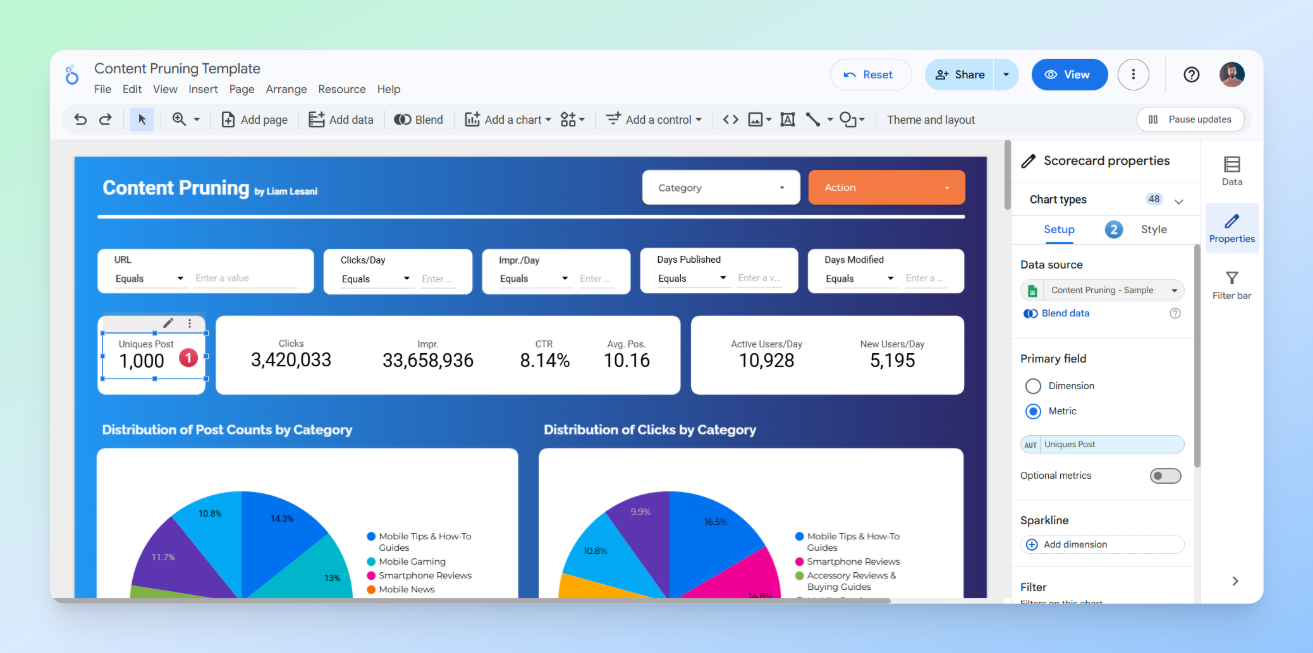Switch to the Style tab
Image resolution: width=1313 pixels, height=653 pixels.
click(x=1153, y=229)
